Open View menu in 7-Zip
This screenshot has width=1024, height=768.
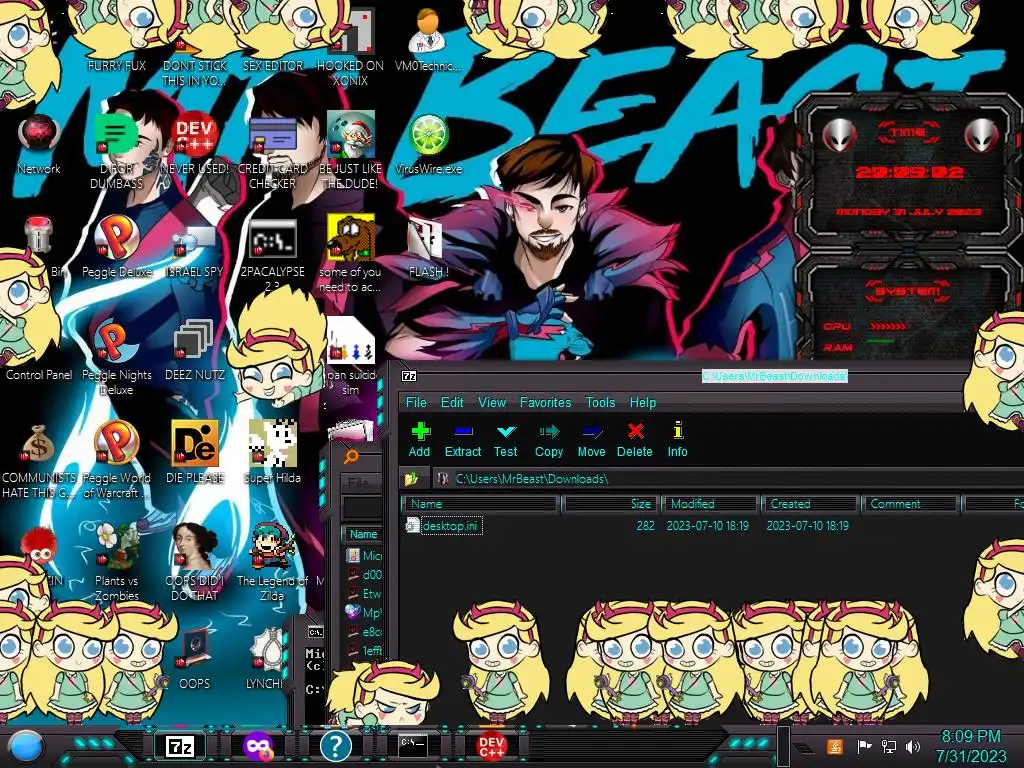pos(492,402)
